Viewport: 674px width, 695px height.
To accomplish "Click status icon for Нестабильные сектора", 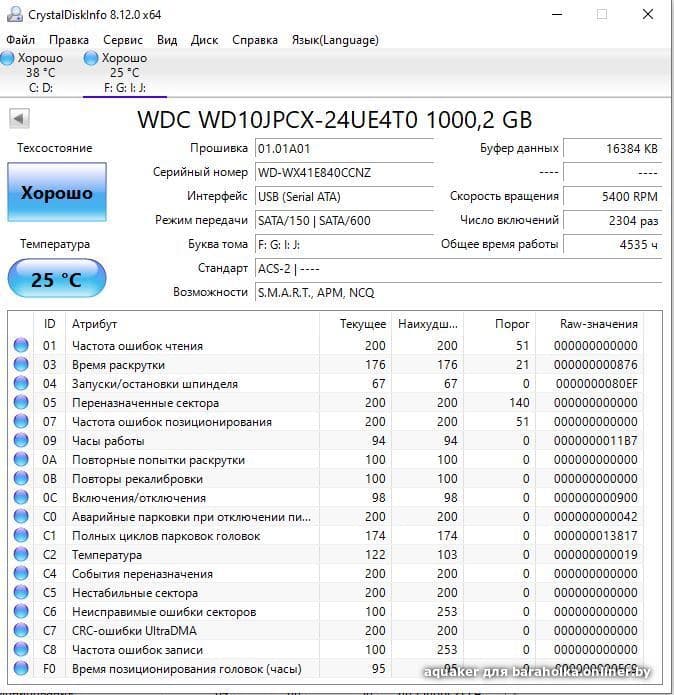I will coord(21,593).
